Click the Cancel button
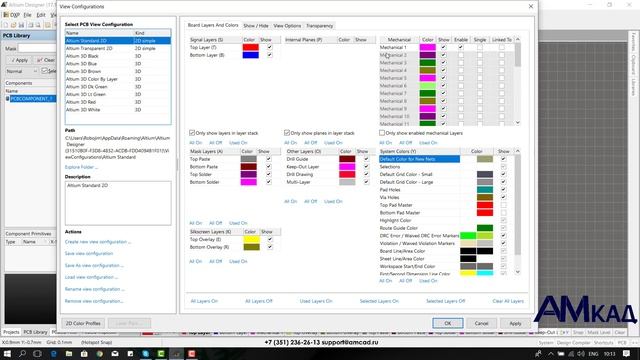This screenshot has height=360, width=640. tap(481, 323)
